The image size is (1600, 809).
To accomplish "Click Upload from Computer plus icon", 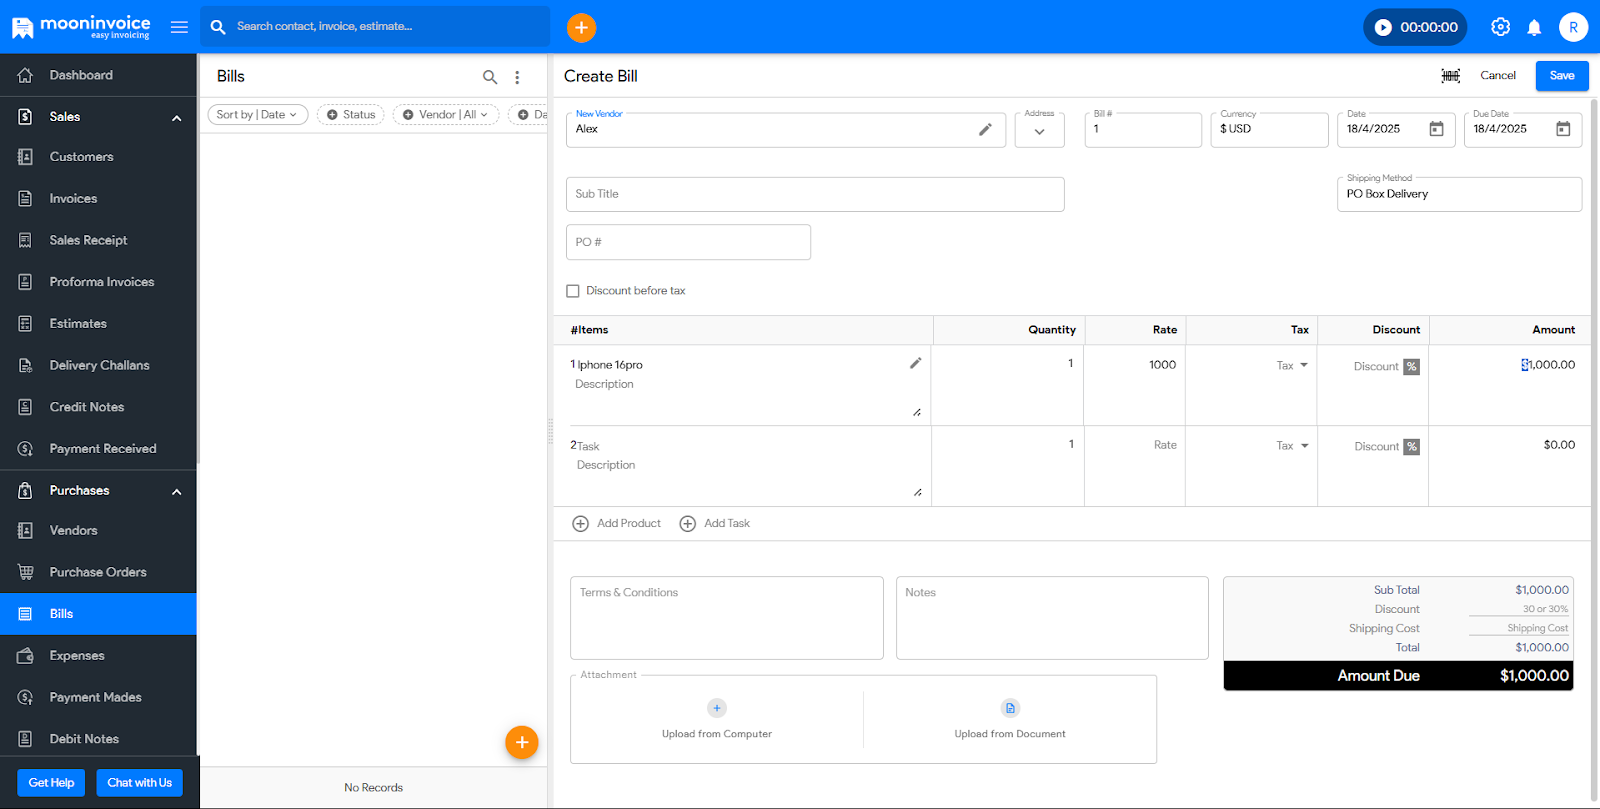I will (x=717, y=708).
